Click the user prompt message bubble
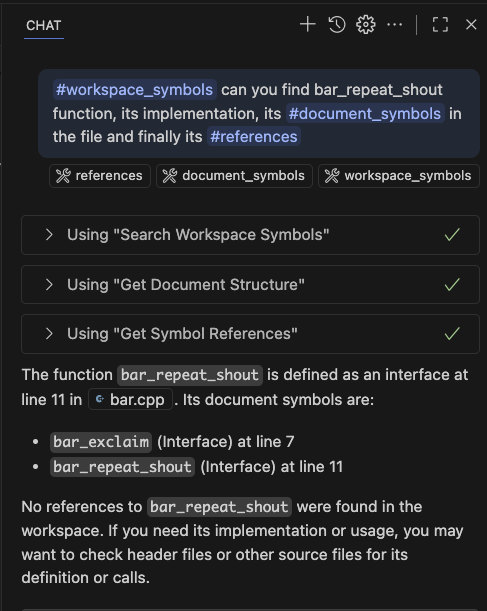487x611 pixels. (259, 113)
